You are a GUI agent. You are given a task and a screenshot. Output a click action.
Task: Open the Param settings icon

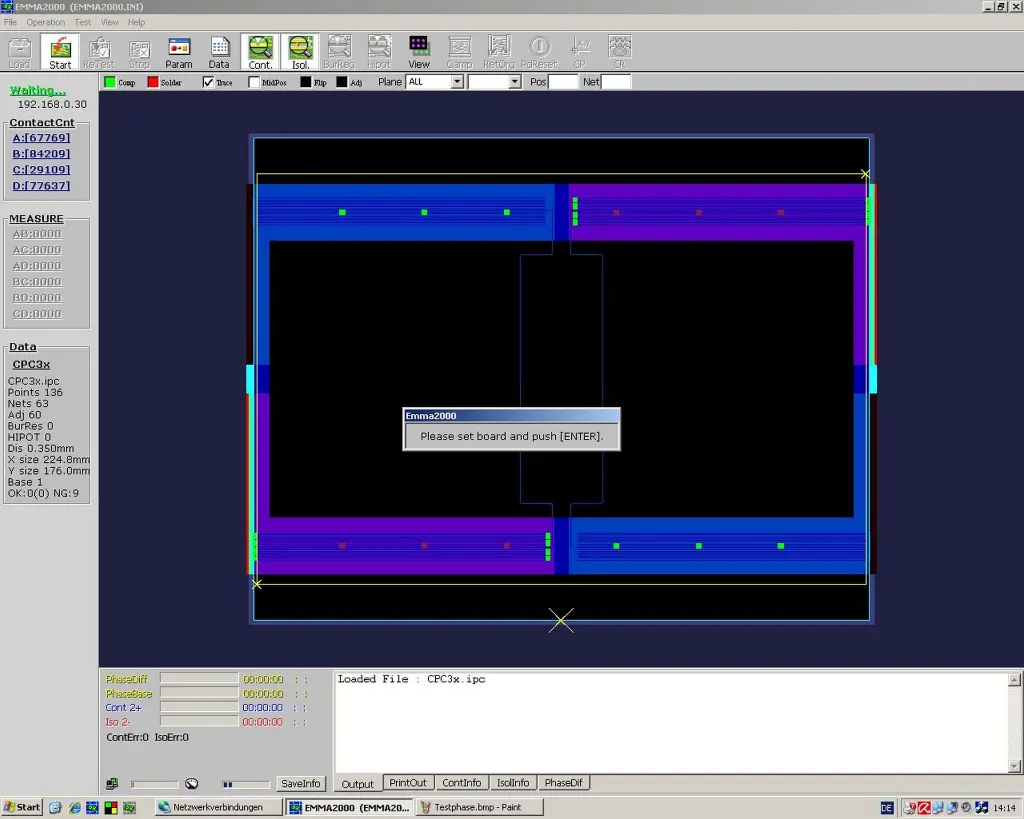point(179,51)
